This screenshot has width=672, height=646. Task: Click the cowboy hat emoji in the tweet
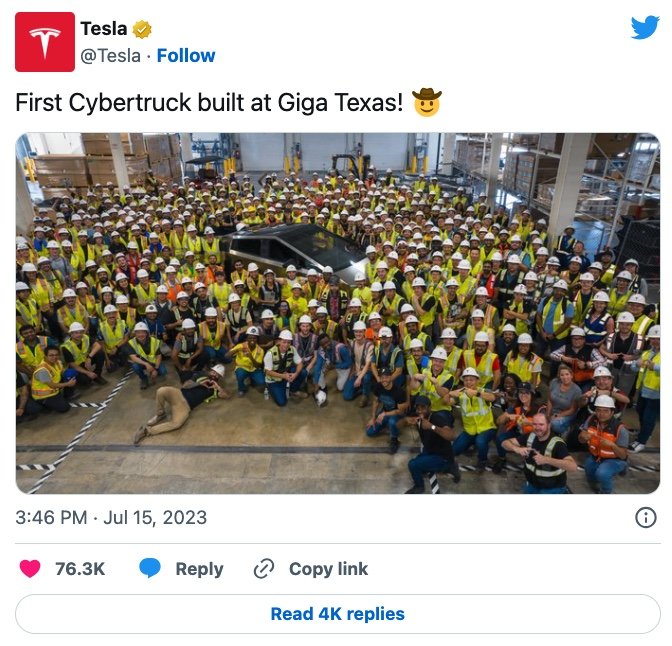[x=426, y=102]
